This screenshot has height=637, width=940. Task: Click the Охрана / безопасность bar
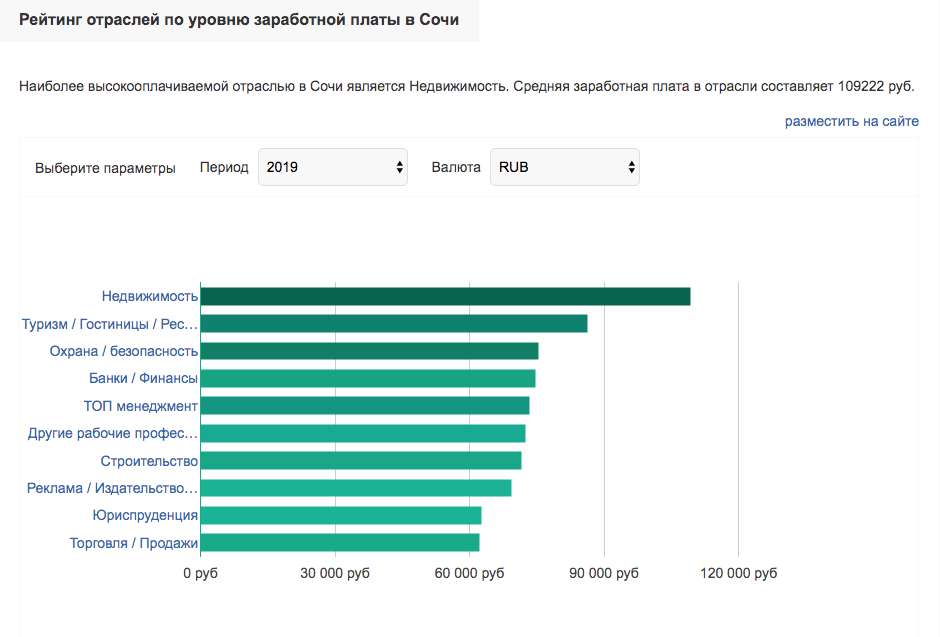369,351
